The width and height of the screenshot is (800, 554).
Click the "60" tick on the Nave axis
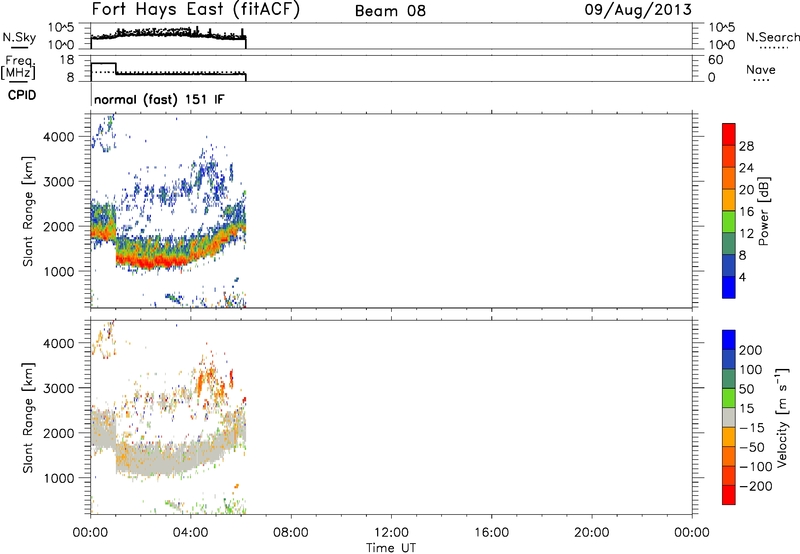[x=716, y=60]
